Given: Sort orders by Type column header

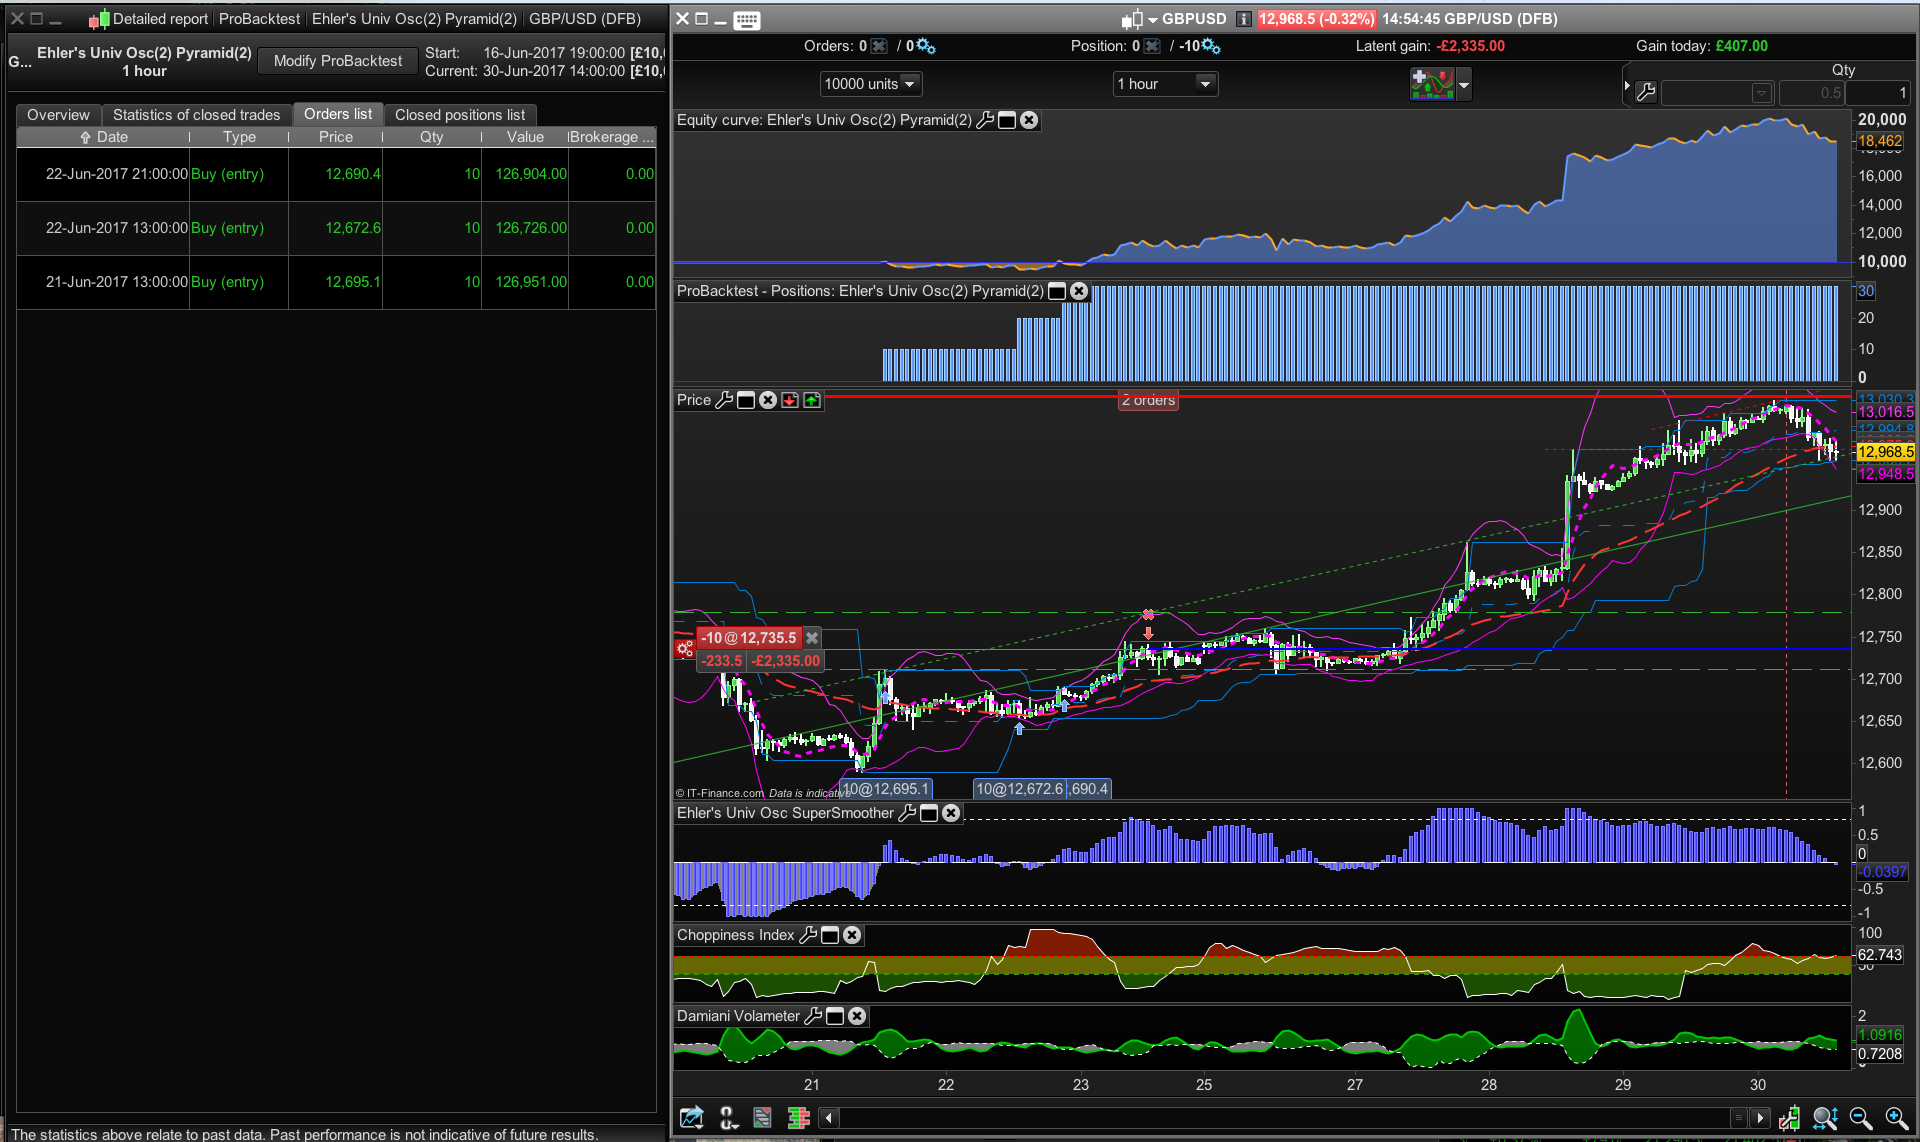Looking at the screenshot, I should pyautogui.click(x=239, y=137).
